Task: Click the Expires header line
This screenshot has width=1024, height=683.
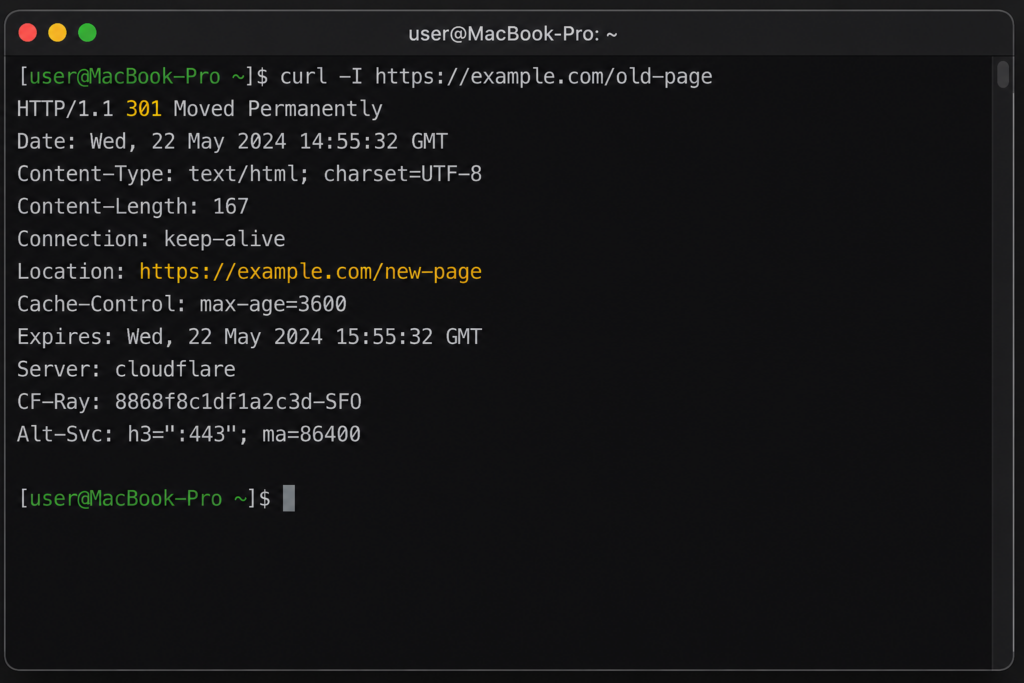Action: [x=249, y=337]
